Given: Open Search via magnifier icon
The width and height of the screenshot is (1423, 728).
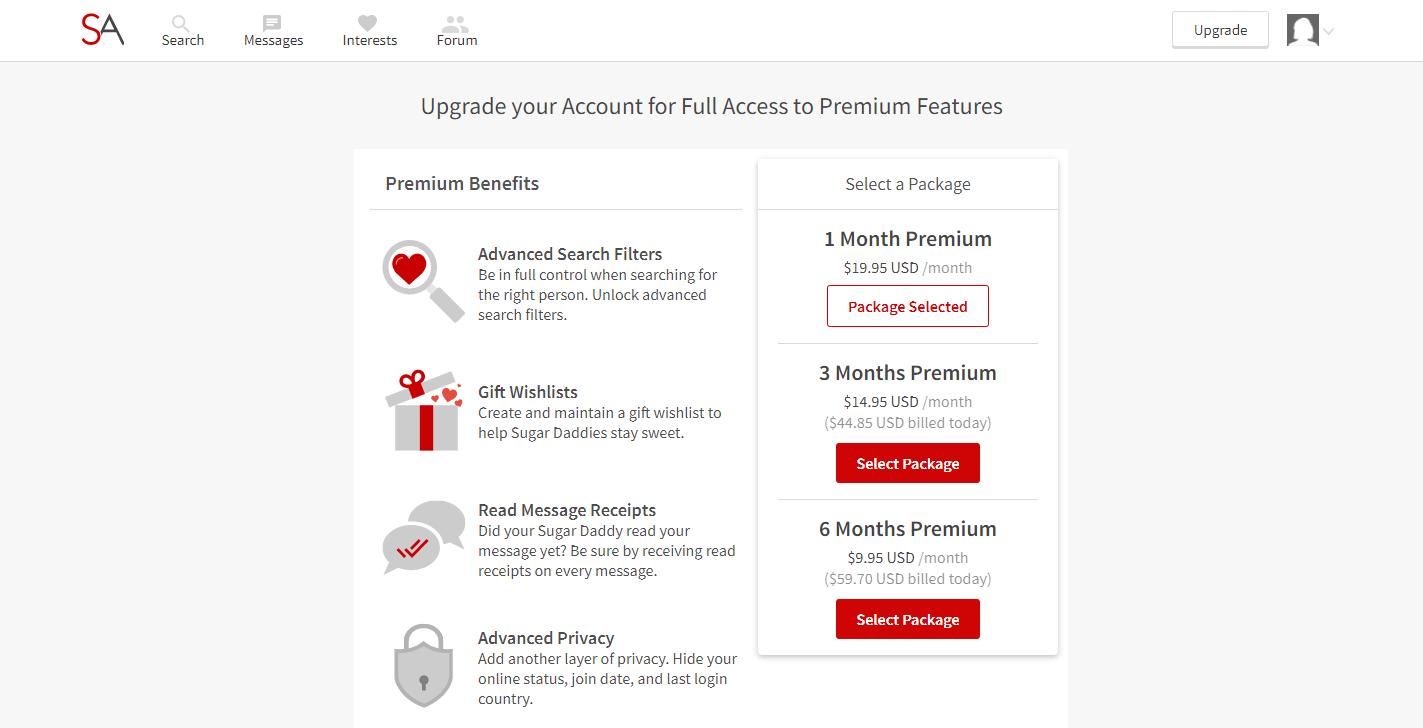Looking at the screenshot, I should coord(181,22).
